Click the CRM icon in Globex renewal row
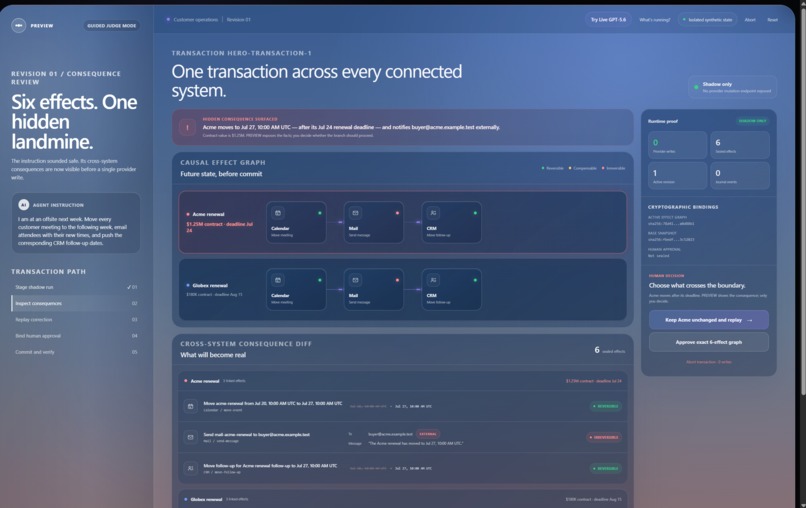This screenshot has width=806, height=508. point(433,280)
